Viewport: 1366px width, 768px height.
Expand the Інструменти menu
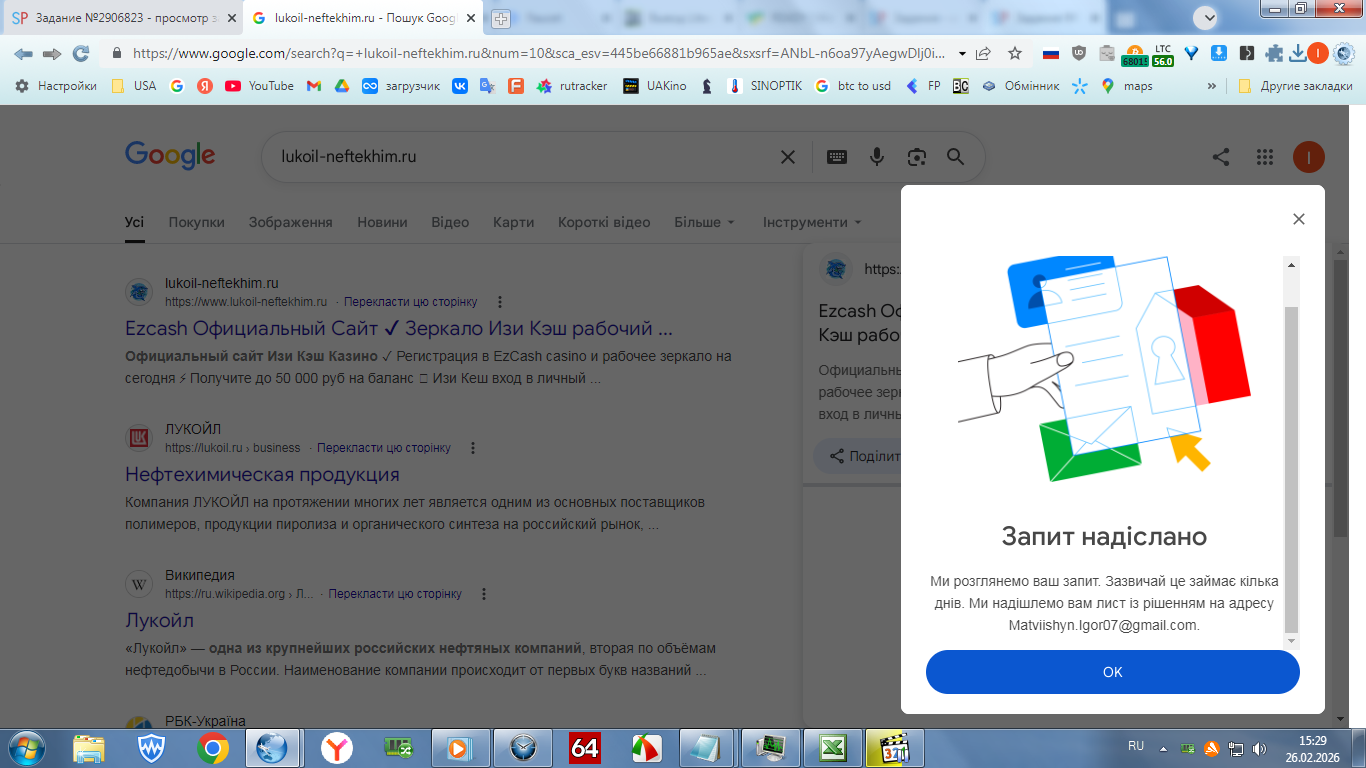coord(812,222)
